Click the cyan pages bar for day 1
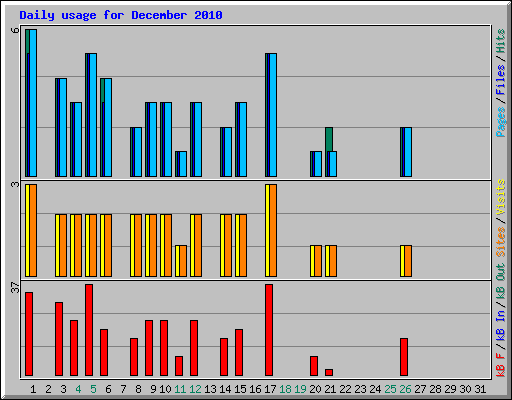Viewport: 512px width, 400px height. [x=33, y=103]
